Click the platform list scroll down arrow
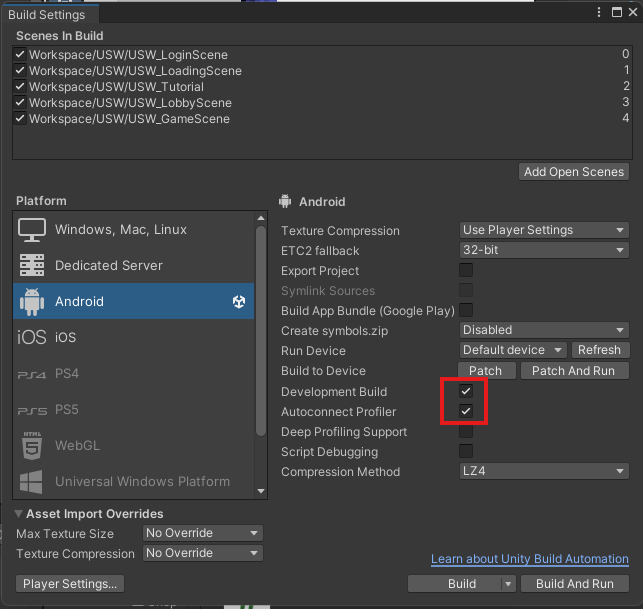Viewport: 643px width, 609px height. [x=261, y=491]
